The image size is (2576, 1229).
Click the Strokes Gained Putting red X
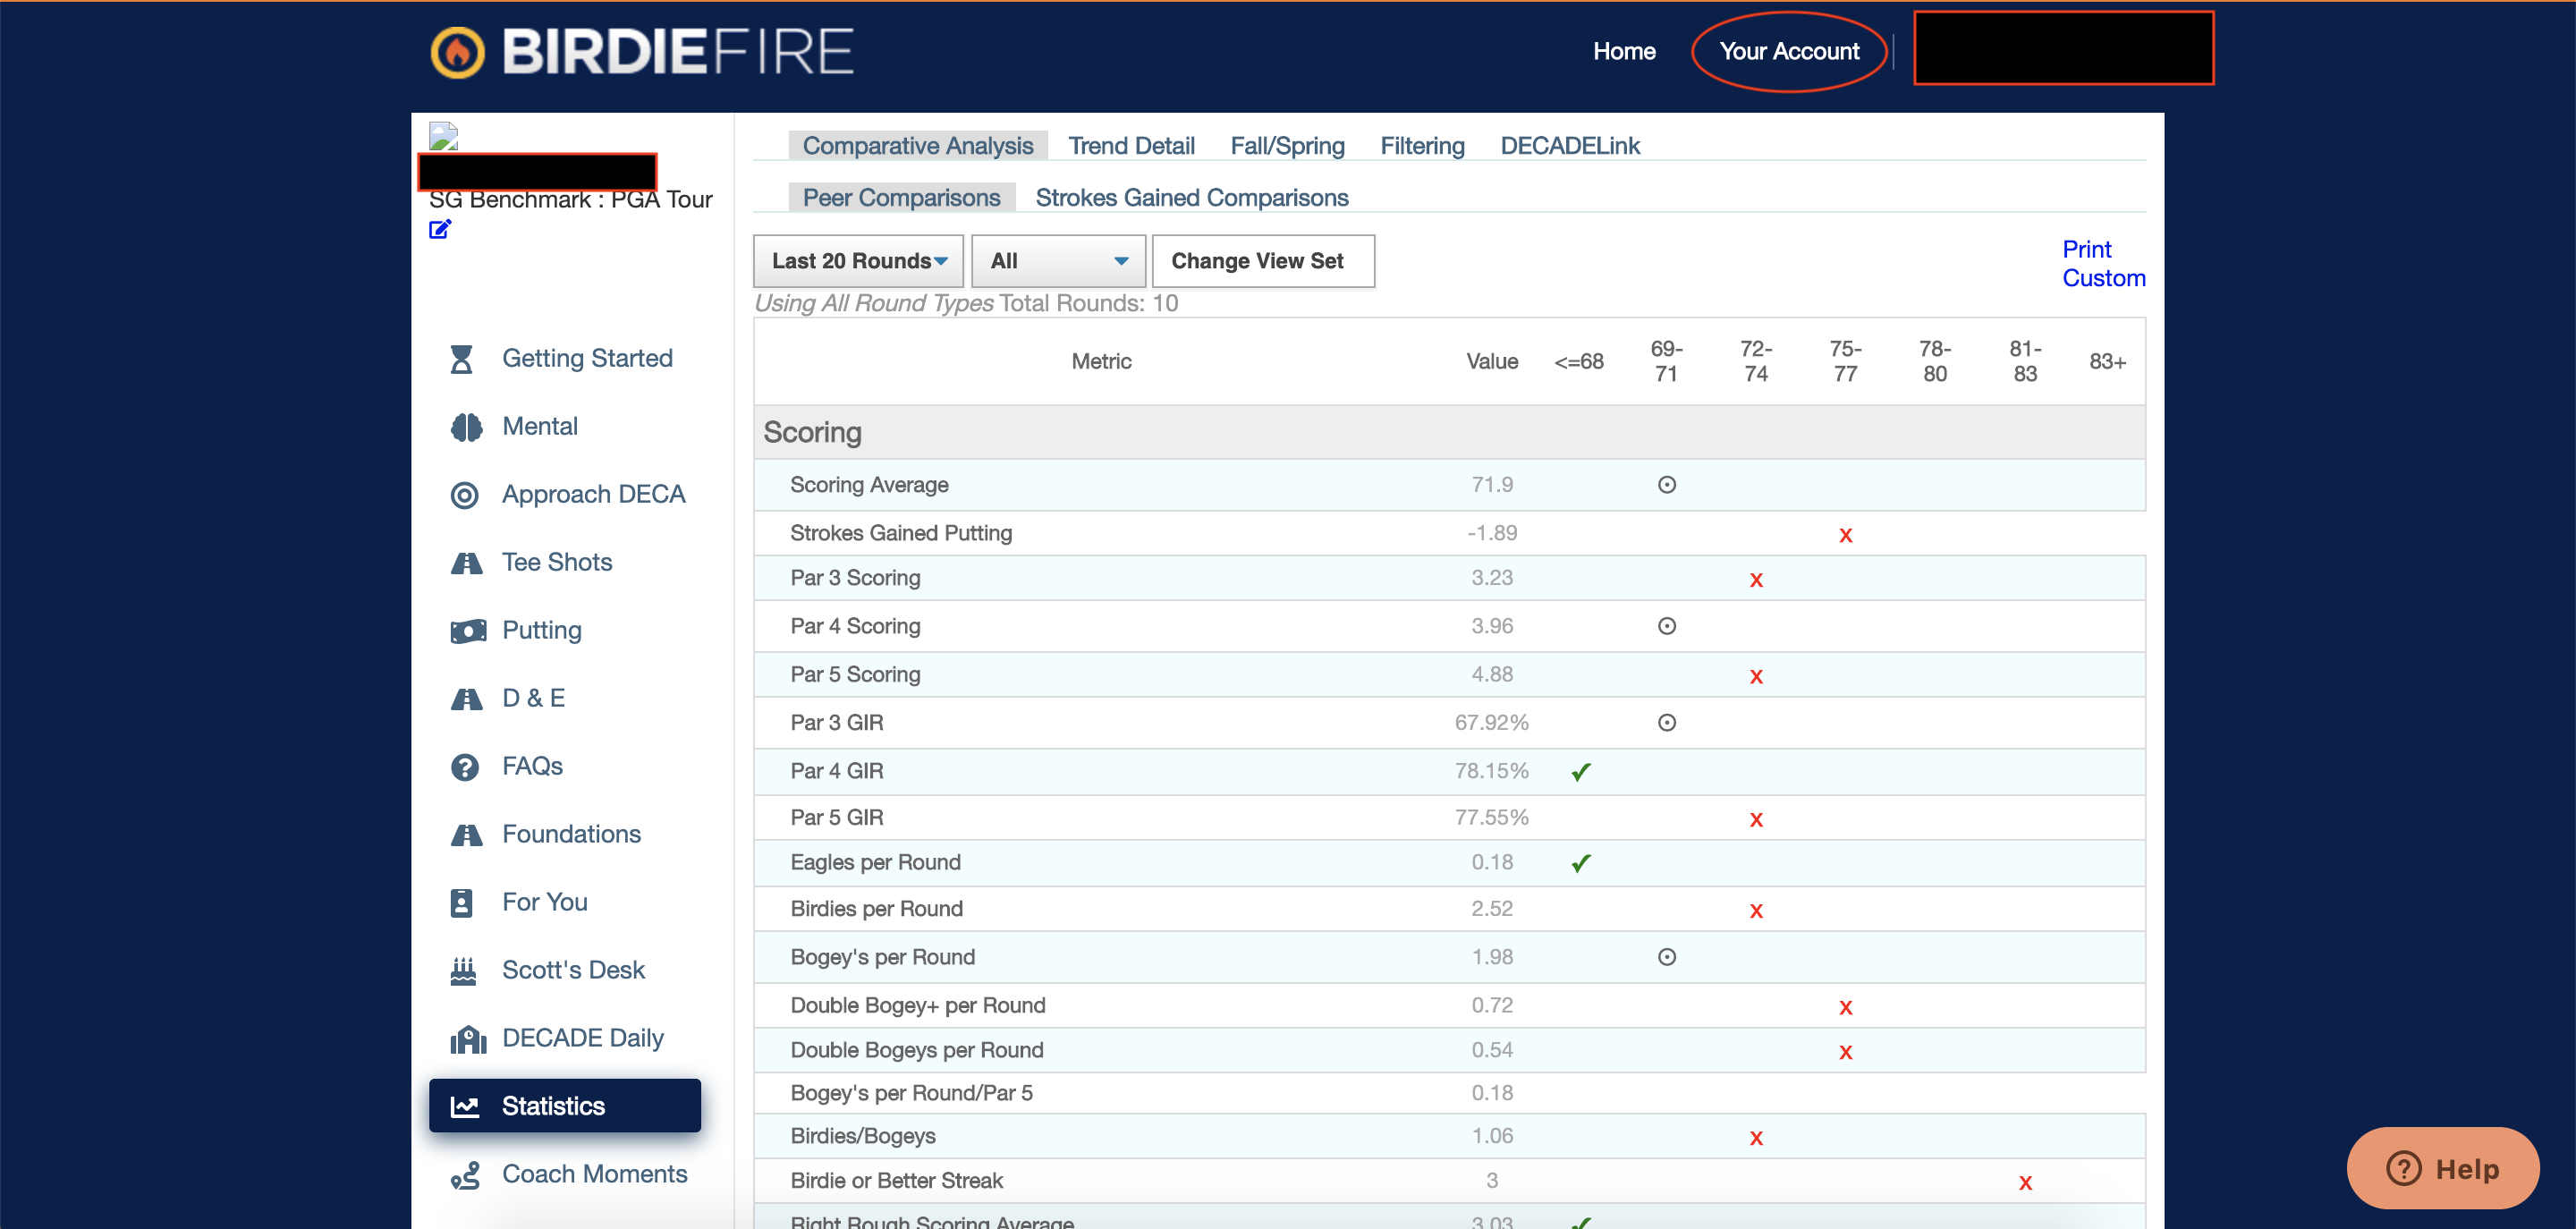[1845, 535]
